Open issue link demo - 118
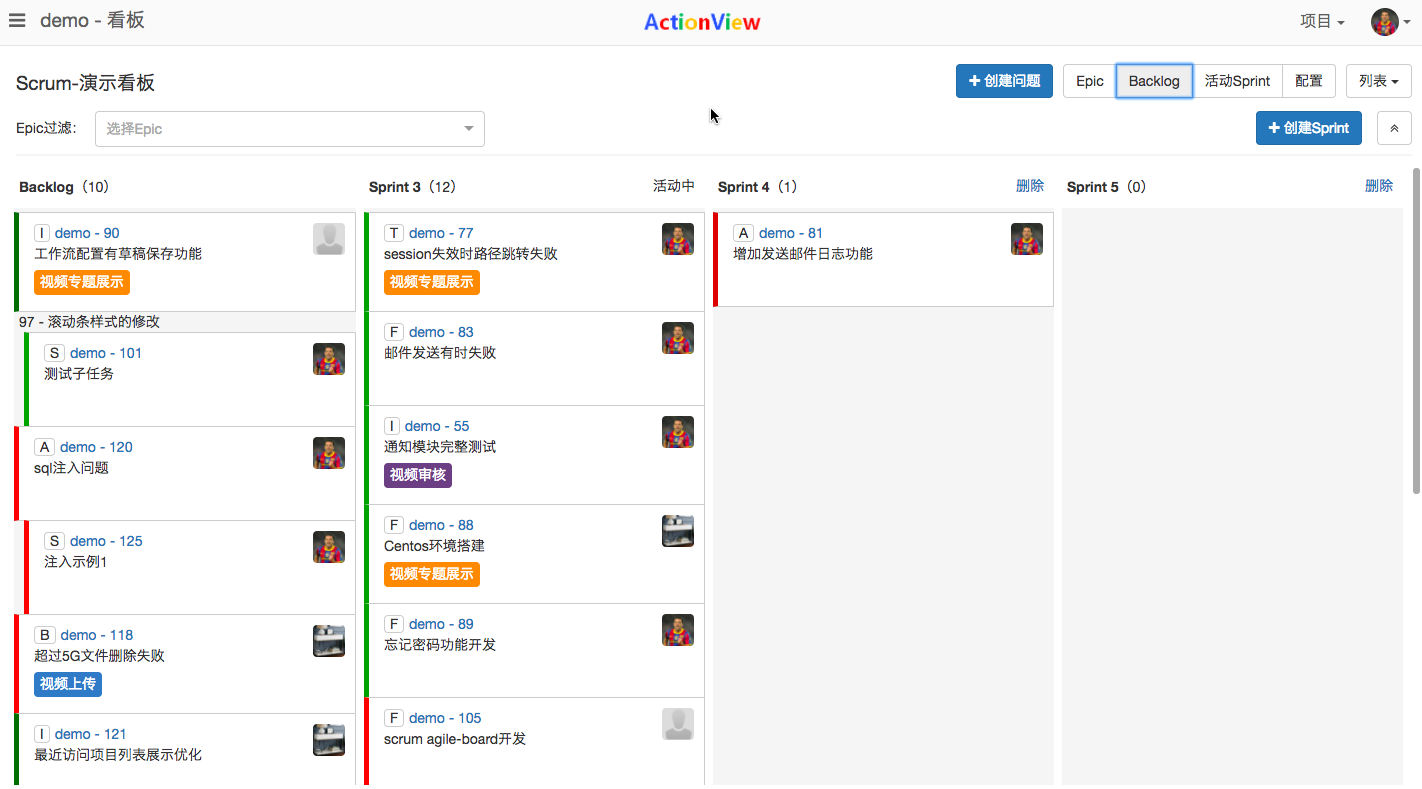This screenshot has width=1422, height=789. click(x=96, y=635)
